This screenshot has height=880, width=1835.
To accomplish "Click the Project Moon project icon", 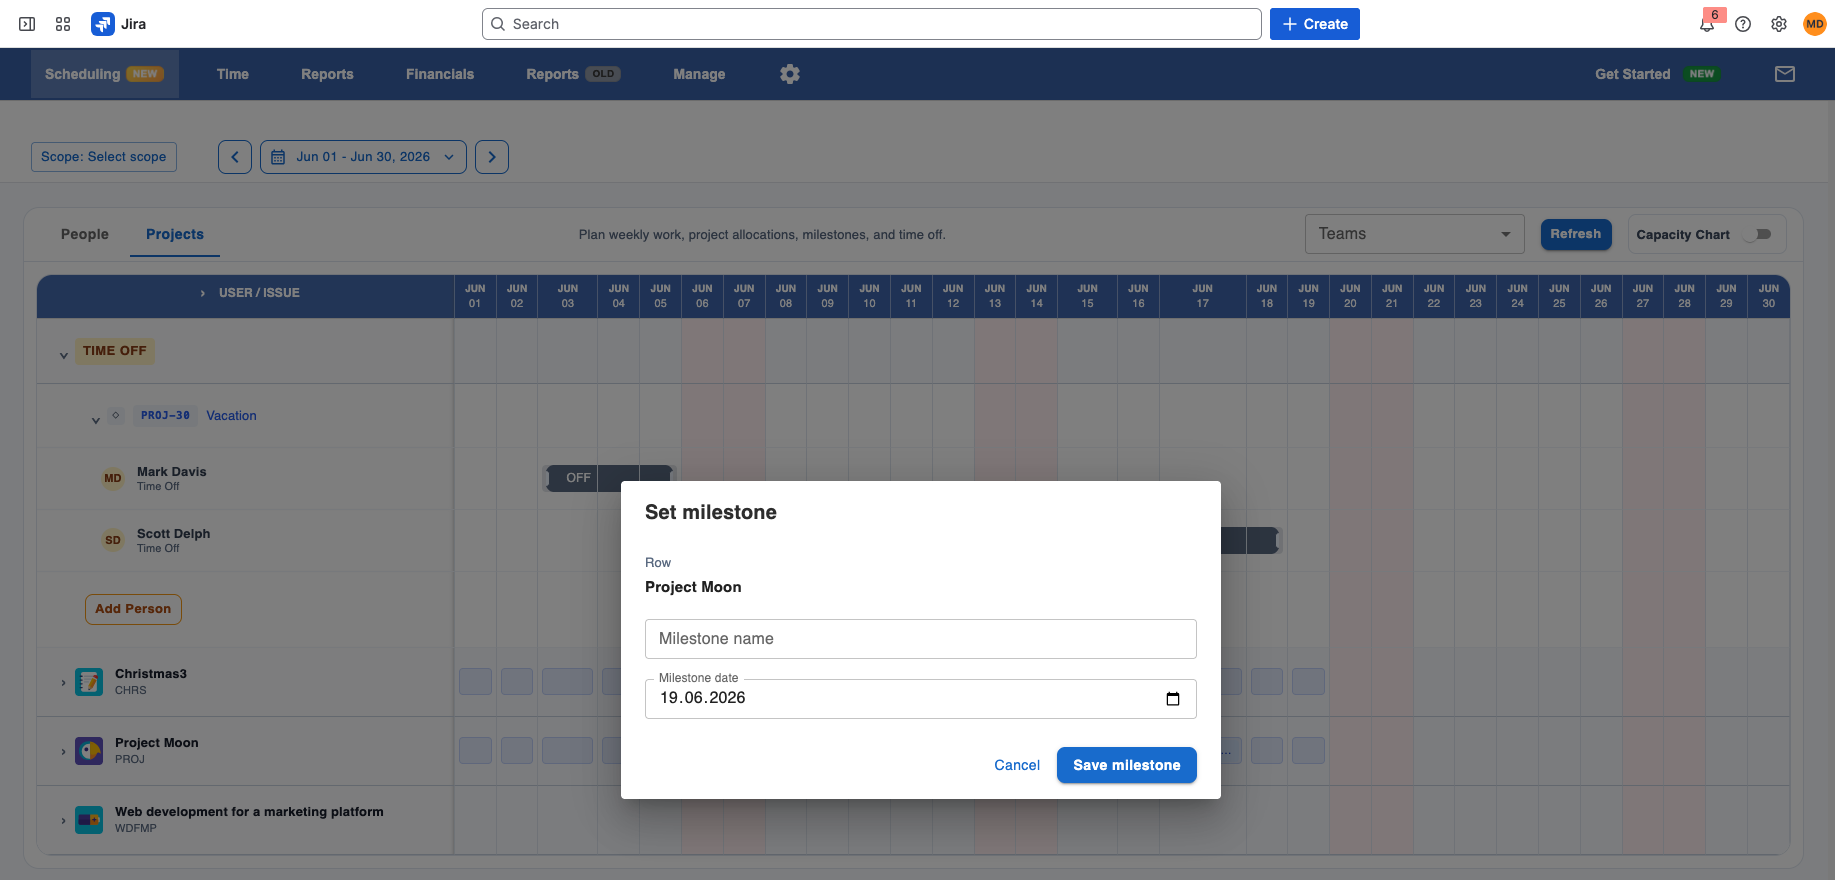I will pos(89,751).
